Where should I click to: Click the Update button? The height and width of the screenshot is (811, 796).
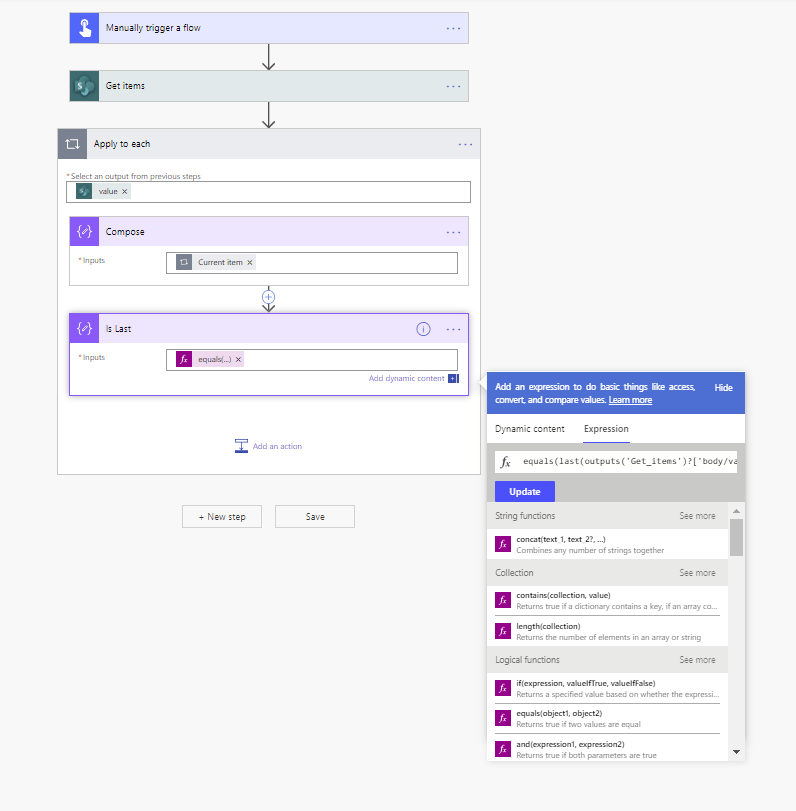pos(524,491)
